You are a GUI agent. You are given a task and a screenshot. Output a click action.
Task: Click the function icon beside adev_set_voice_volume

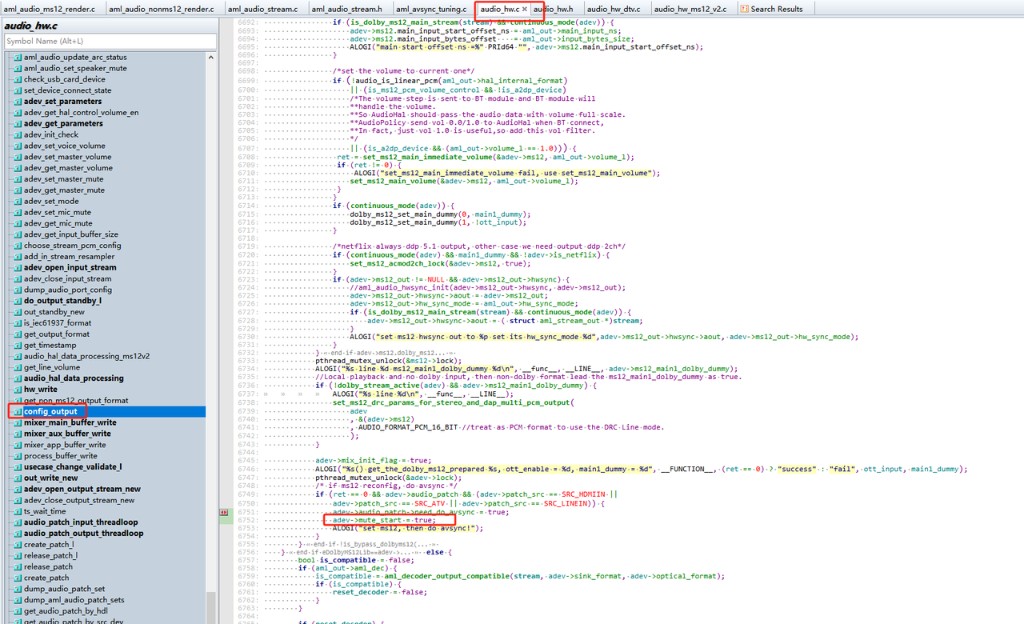click(x=18, y=146)
